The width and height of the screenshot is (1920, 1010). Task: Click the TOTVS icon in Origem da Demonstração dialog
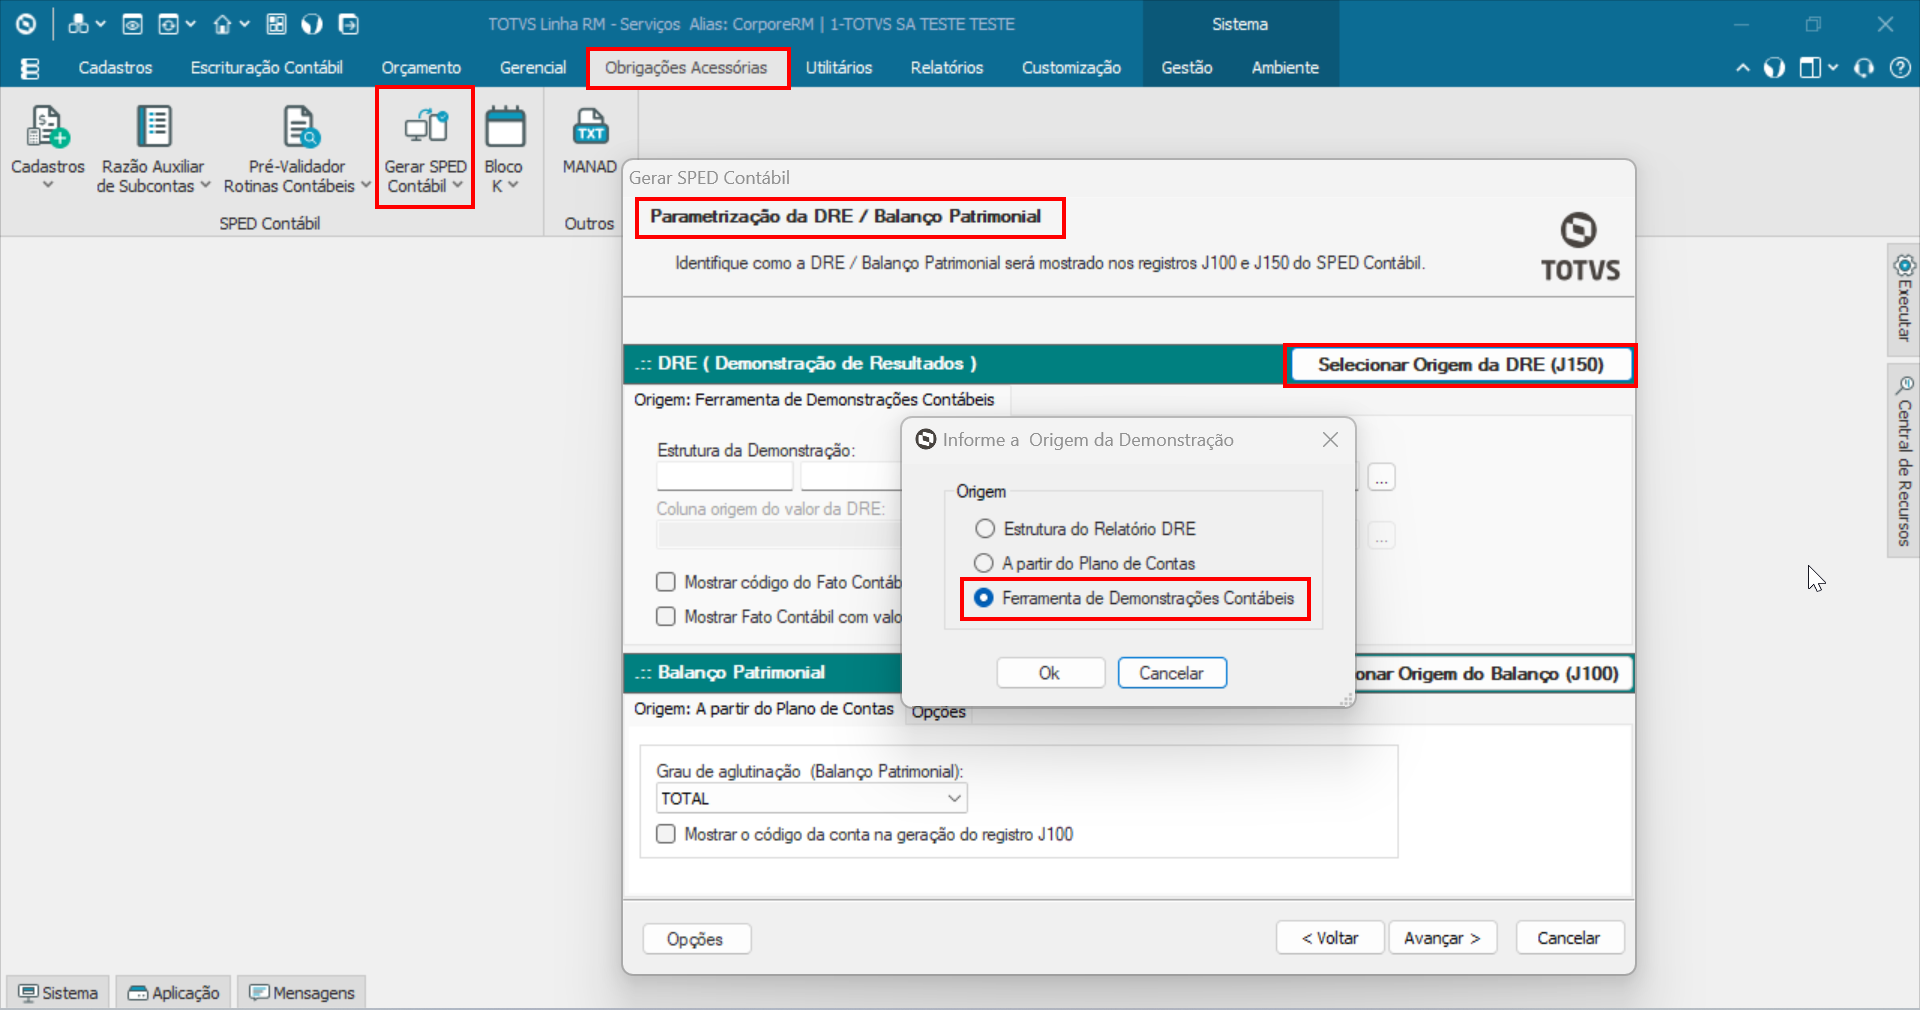tap(926, 439)
